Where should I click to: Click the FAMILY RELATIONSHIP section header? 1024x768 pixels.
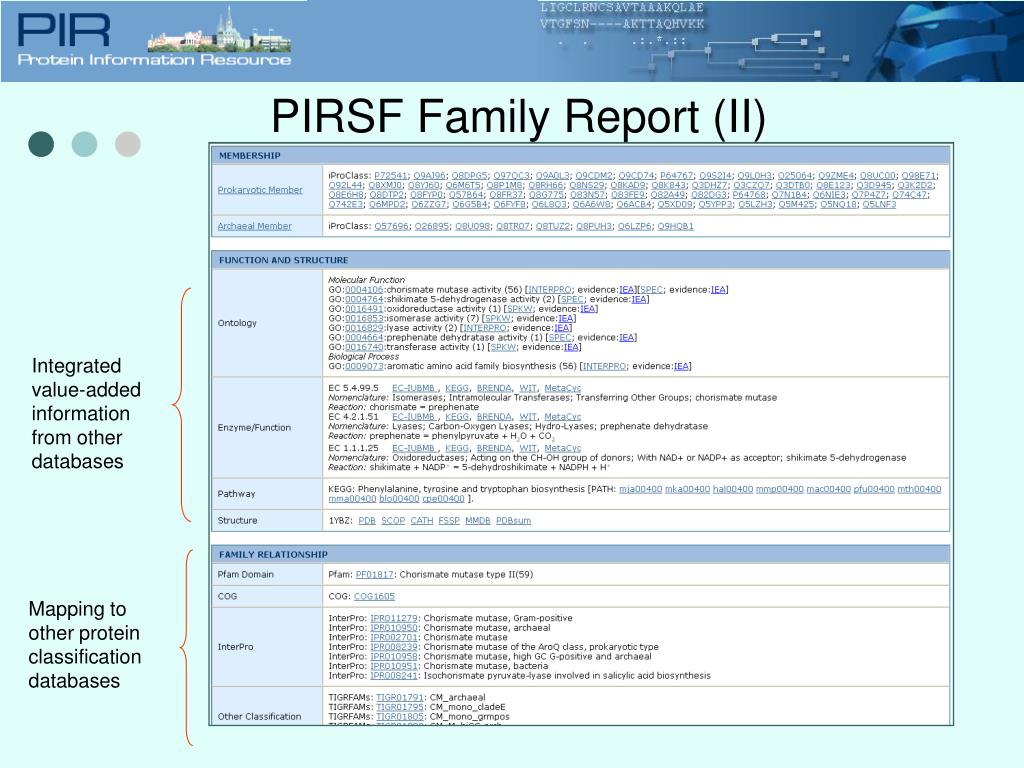(581, 554)
